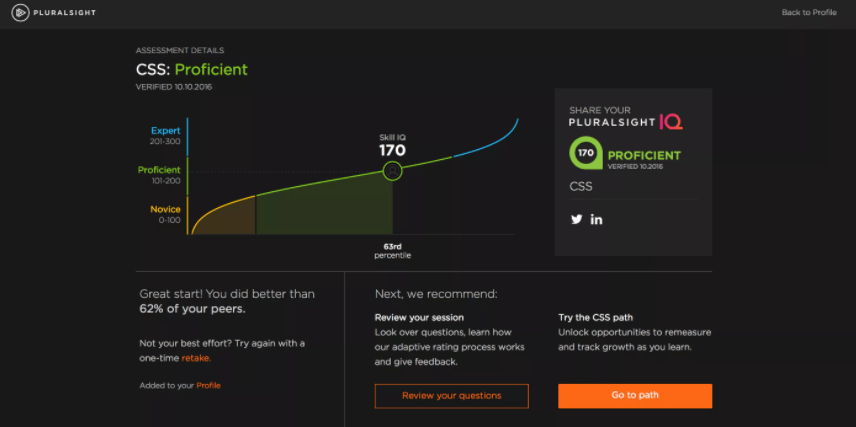Click the green 170 badge circle
This screenshot has width=856, height=427.
point(585,154)
